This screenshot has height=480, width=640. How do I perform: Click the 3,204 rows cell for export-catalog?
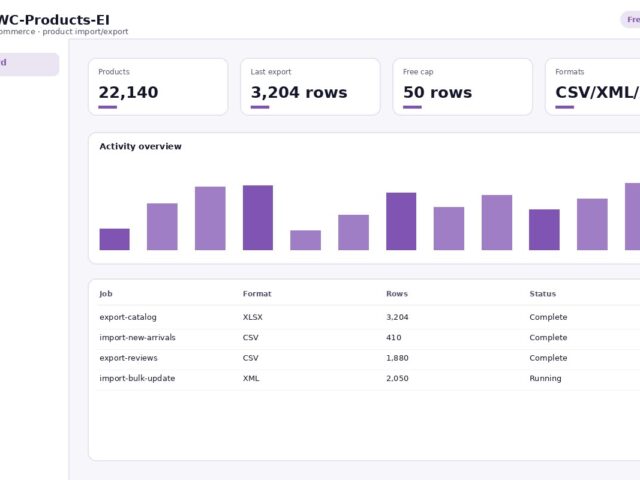pos(397,317)
